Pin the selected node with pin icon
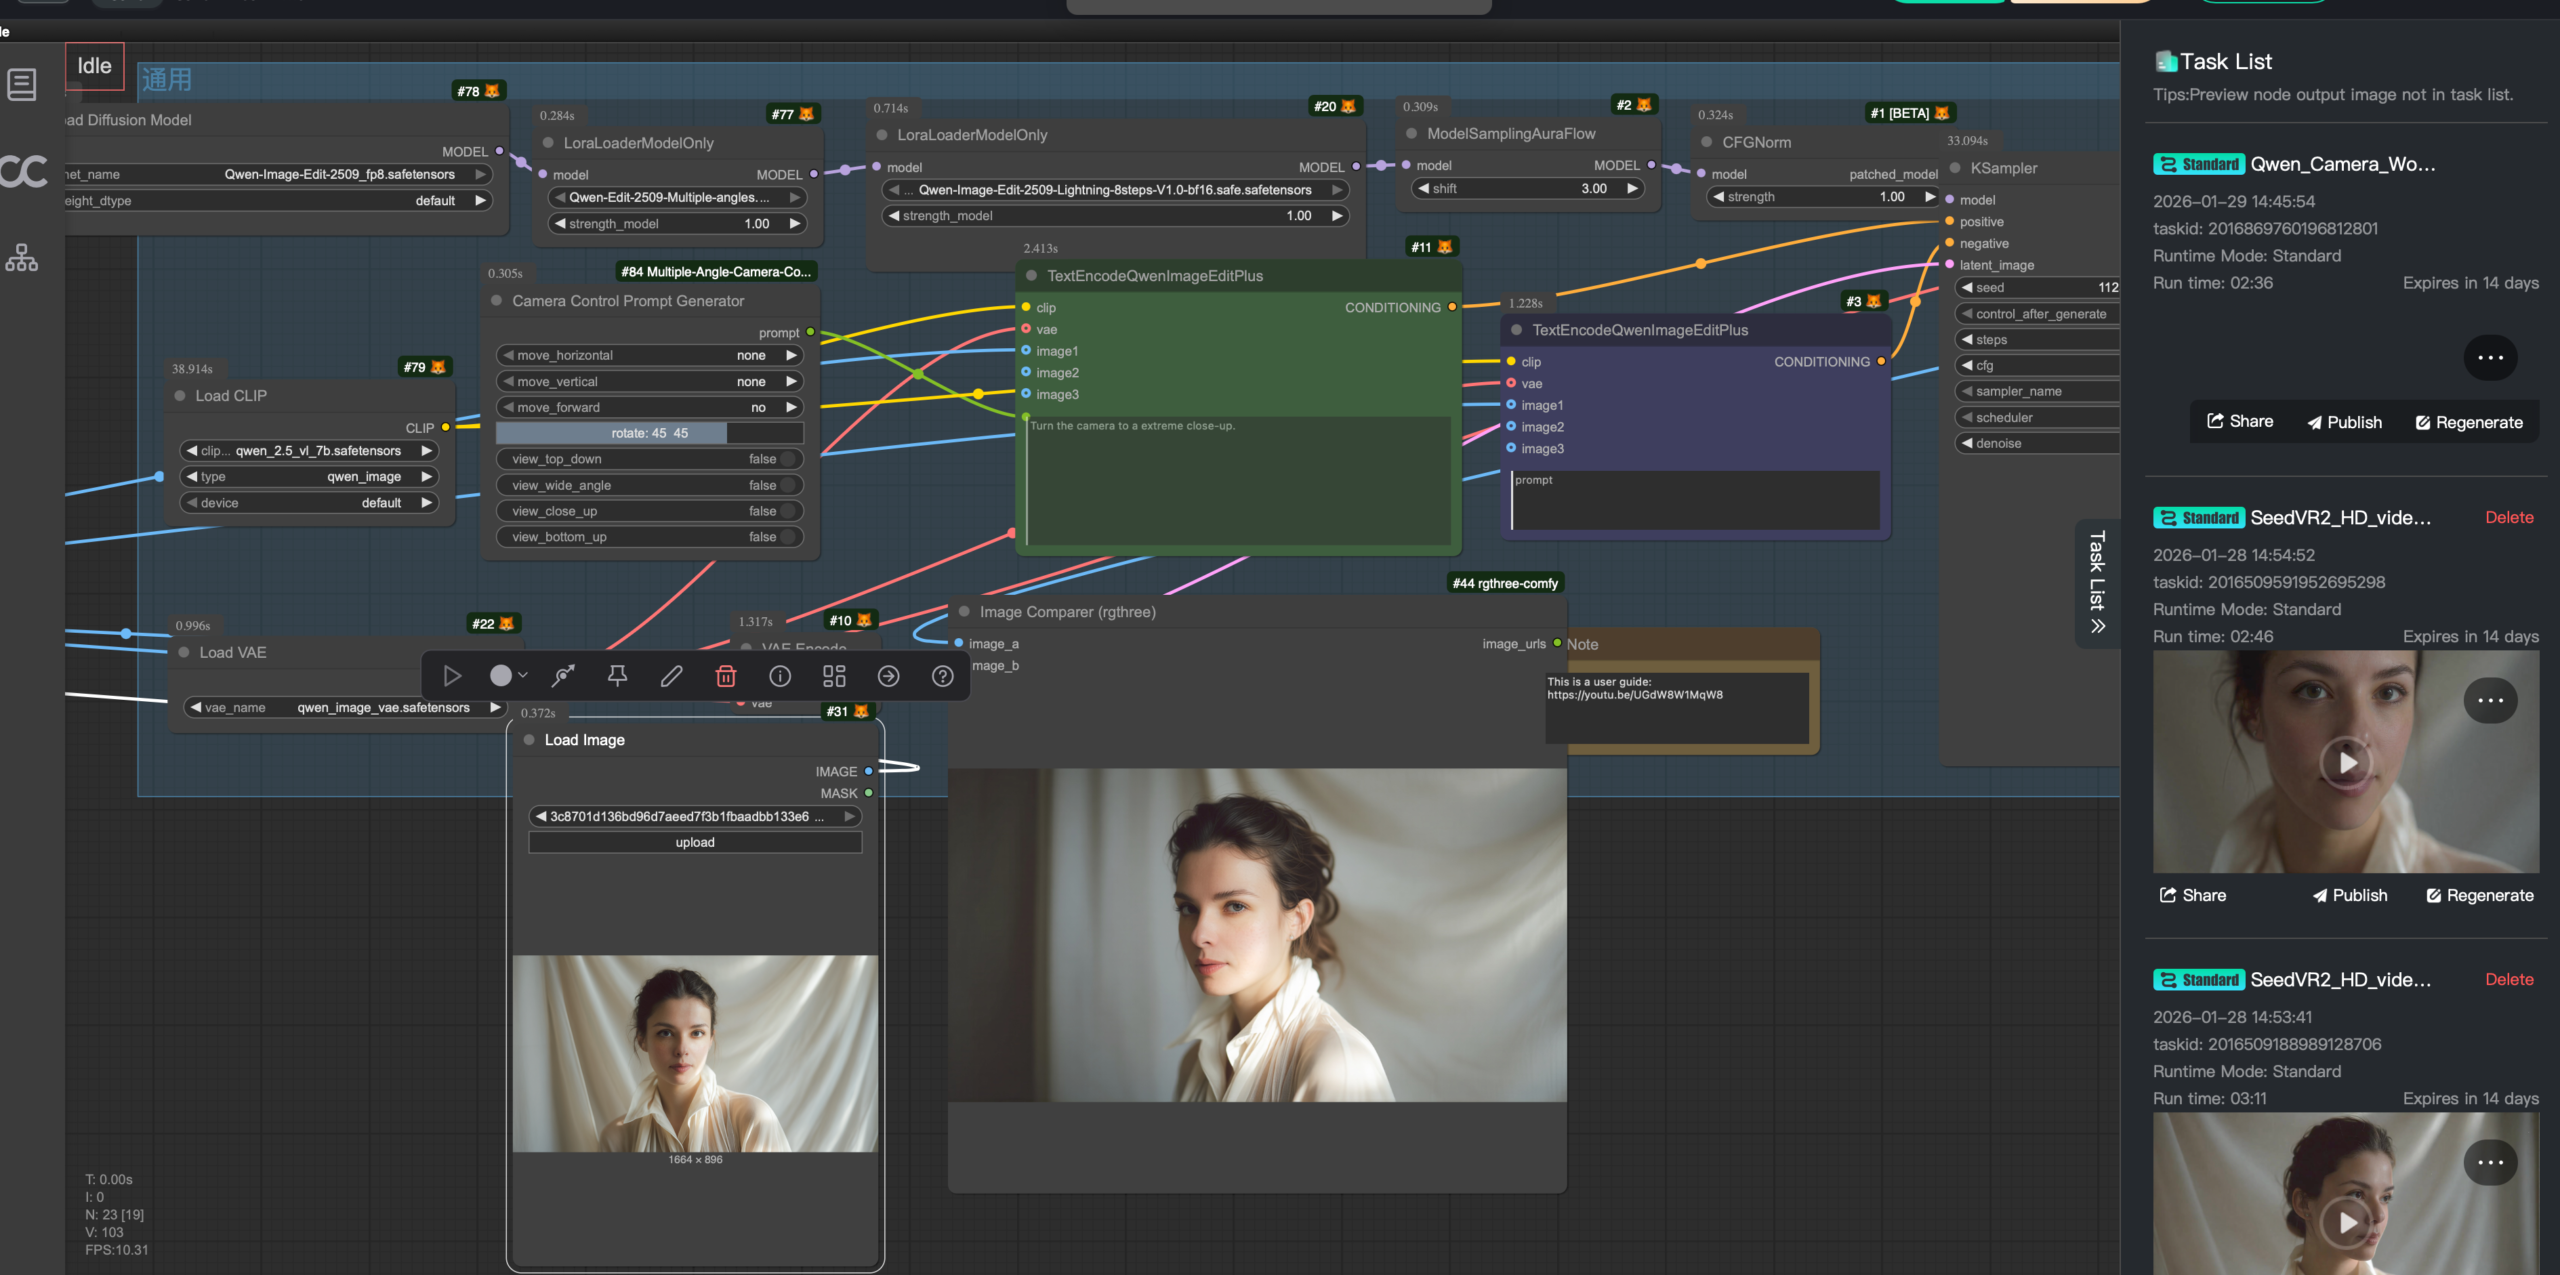The height and width of the screenshot is (1275, 2560). point(617,677)
